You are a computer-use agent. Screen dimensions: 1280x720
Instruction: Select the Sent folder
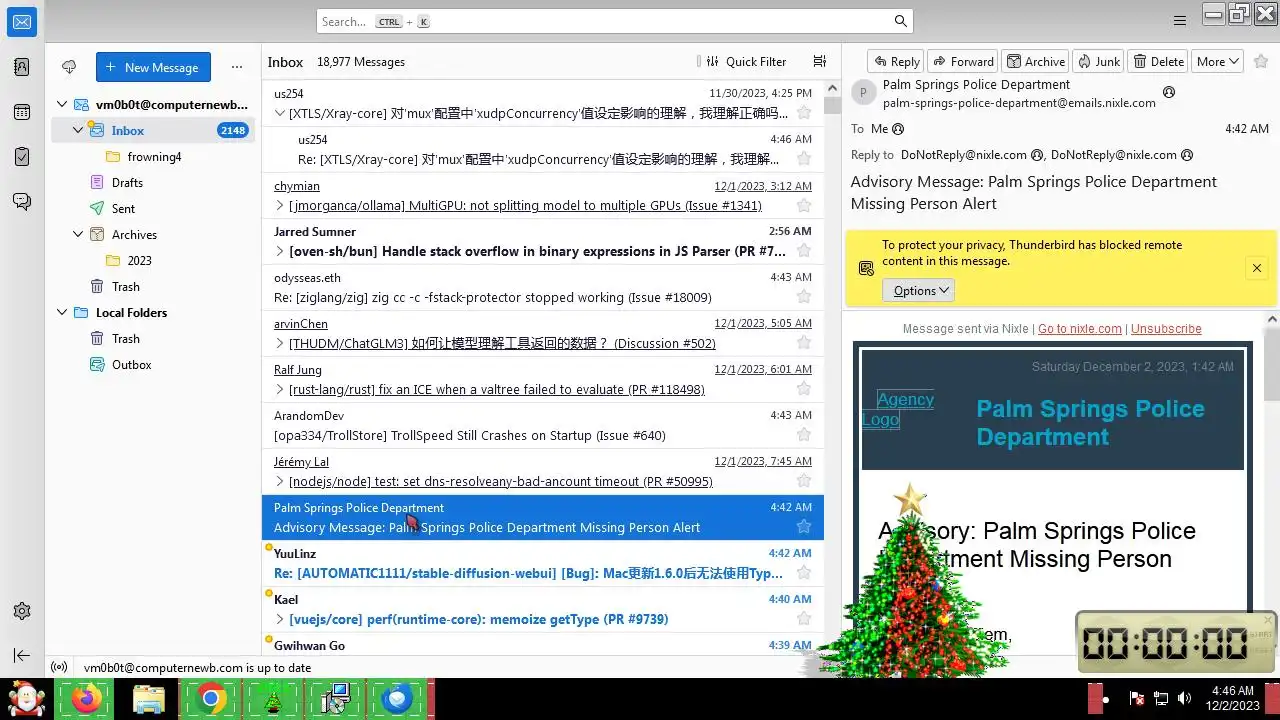124,208
